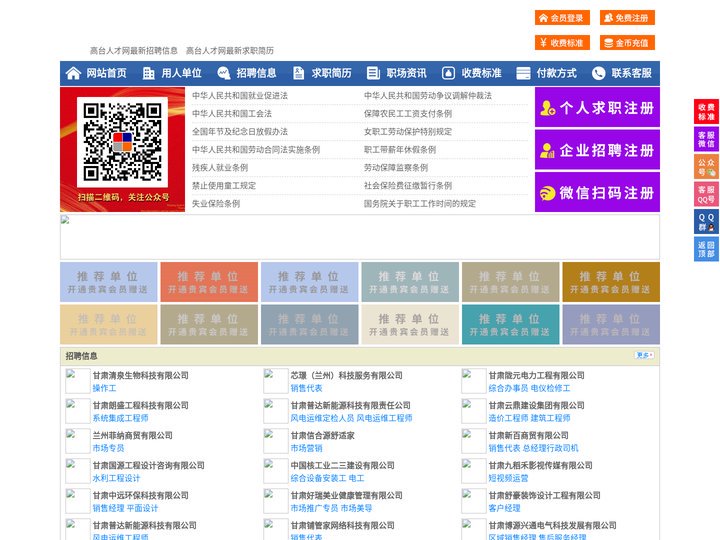
Task: Open 全国年节及纪念日放假办法 link
Action: click(x=240, y=131)
